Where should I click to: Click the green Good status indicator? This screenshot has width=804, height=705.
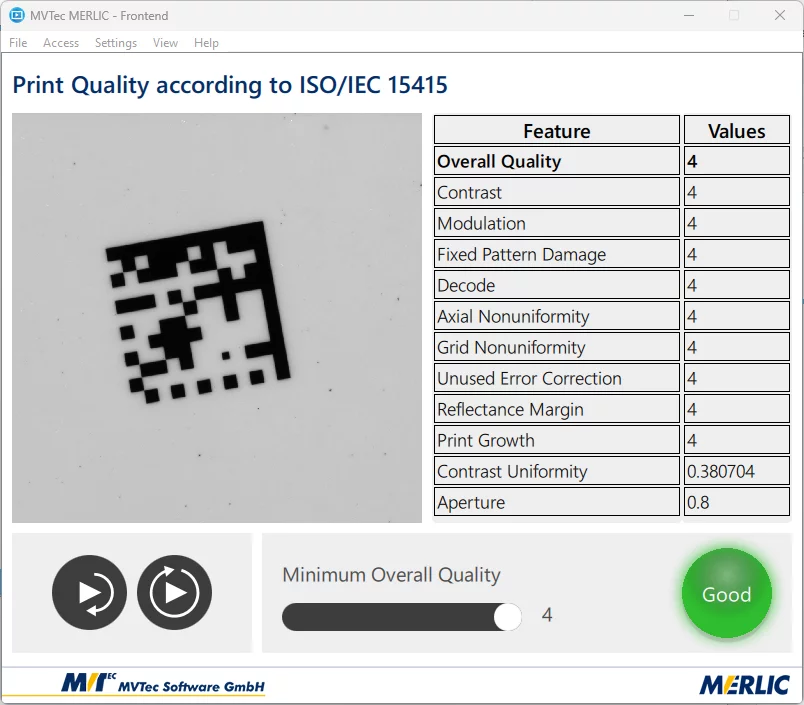coord(726,594)
